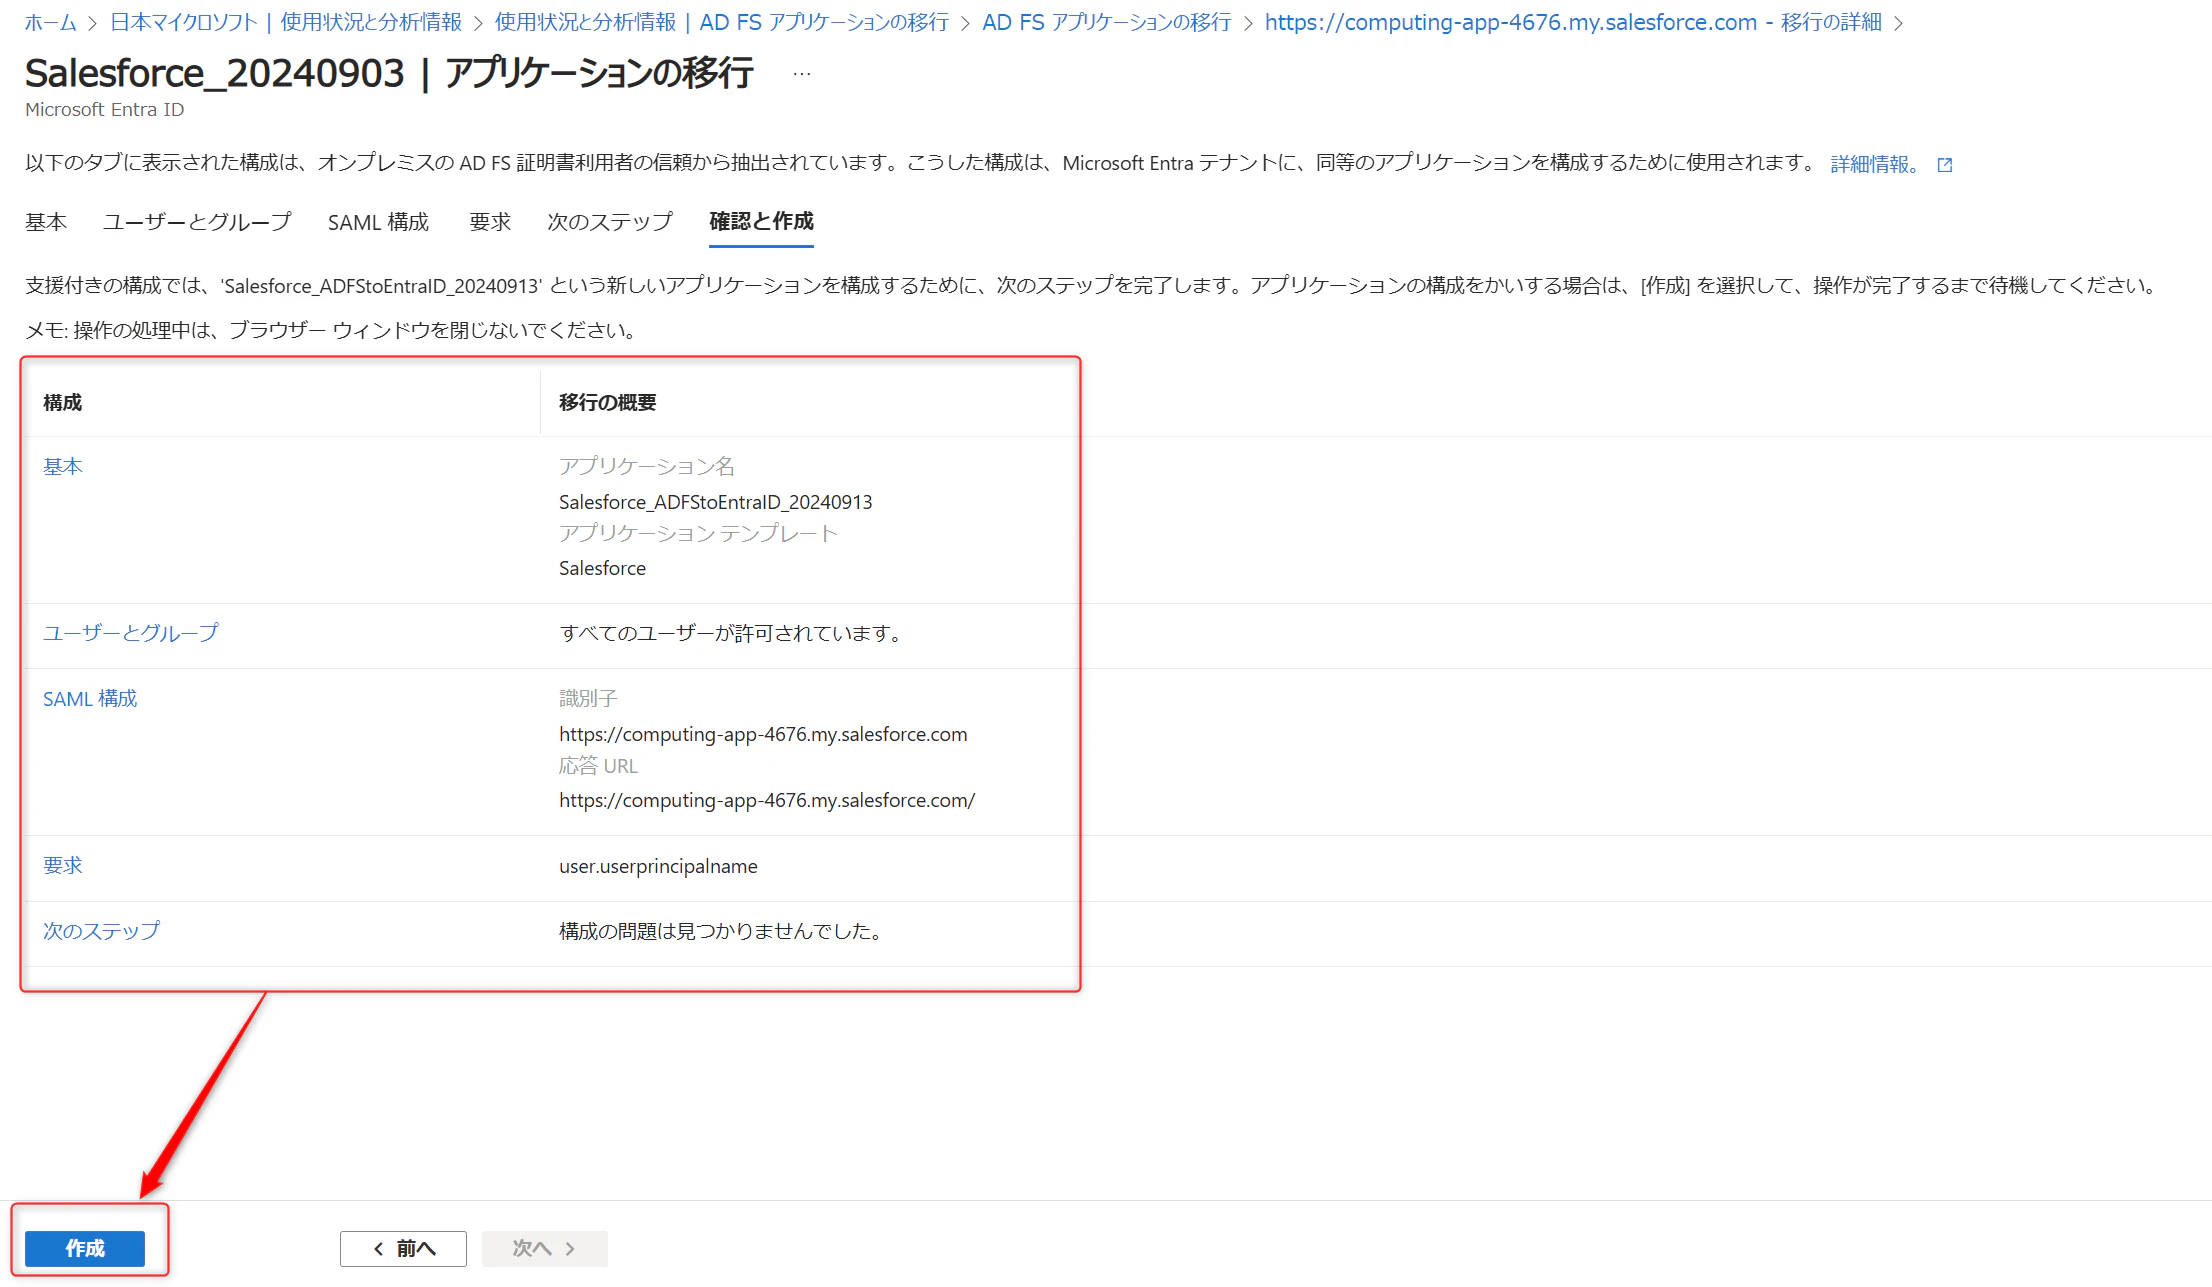Open the salesforce.com 移行の詳細 breadcrumb
The width and height of the screenshot is (2212, 1287).
click(x=1573, y=22)
